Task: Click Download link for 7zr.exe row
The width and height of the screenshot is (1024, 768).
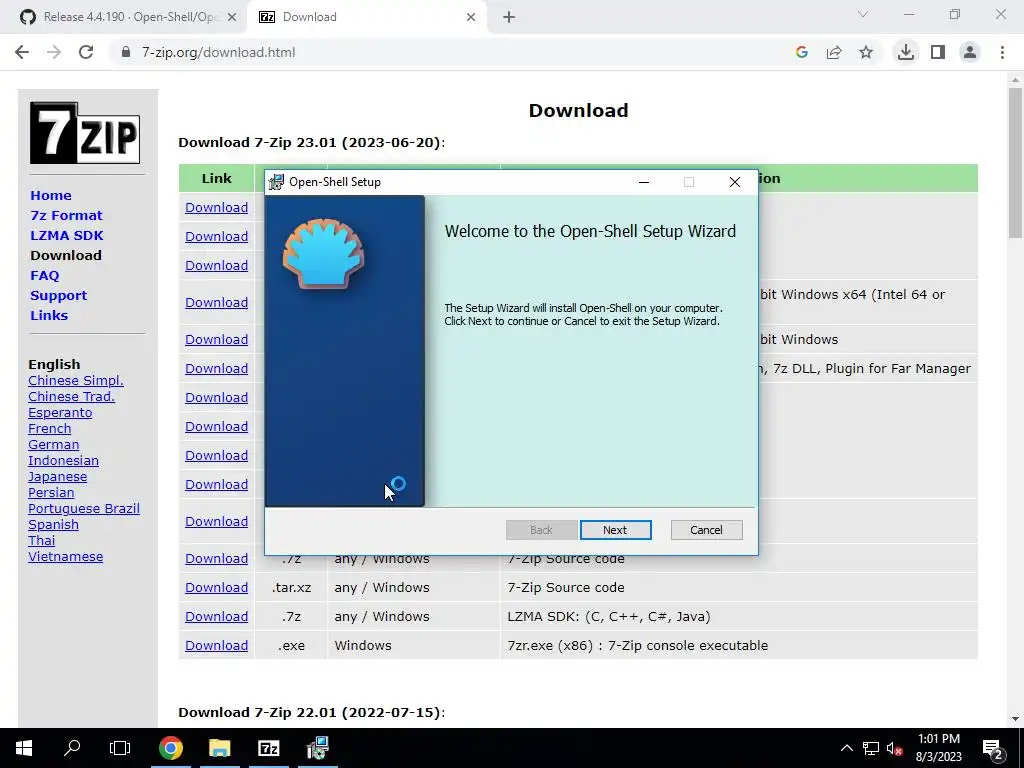Action: tap(216, 645)
